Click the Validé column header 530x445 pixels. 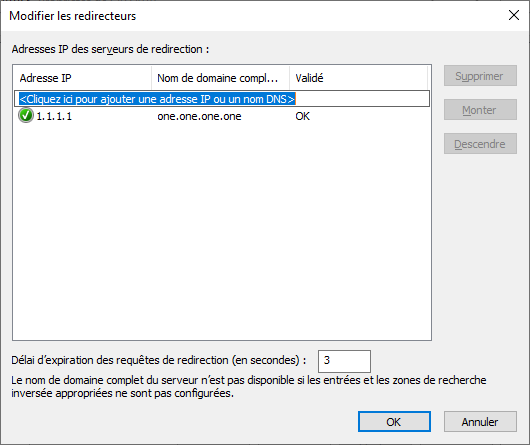point(359,78)
